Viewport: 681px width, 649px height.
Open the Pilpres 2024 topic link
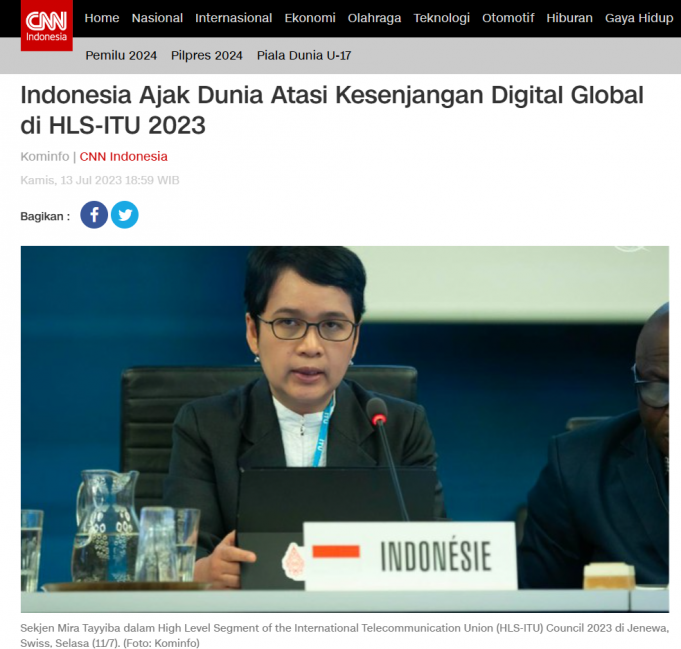pos(206,56)
